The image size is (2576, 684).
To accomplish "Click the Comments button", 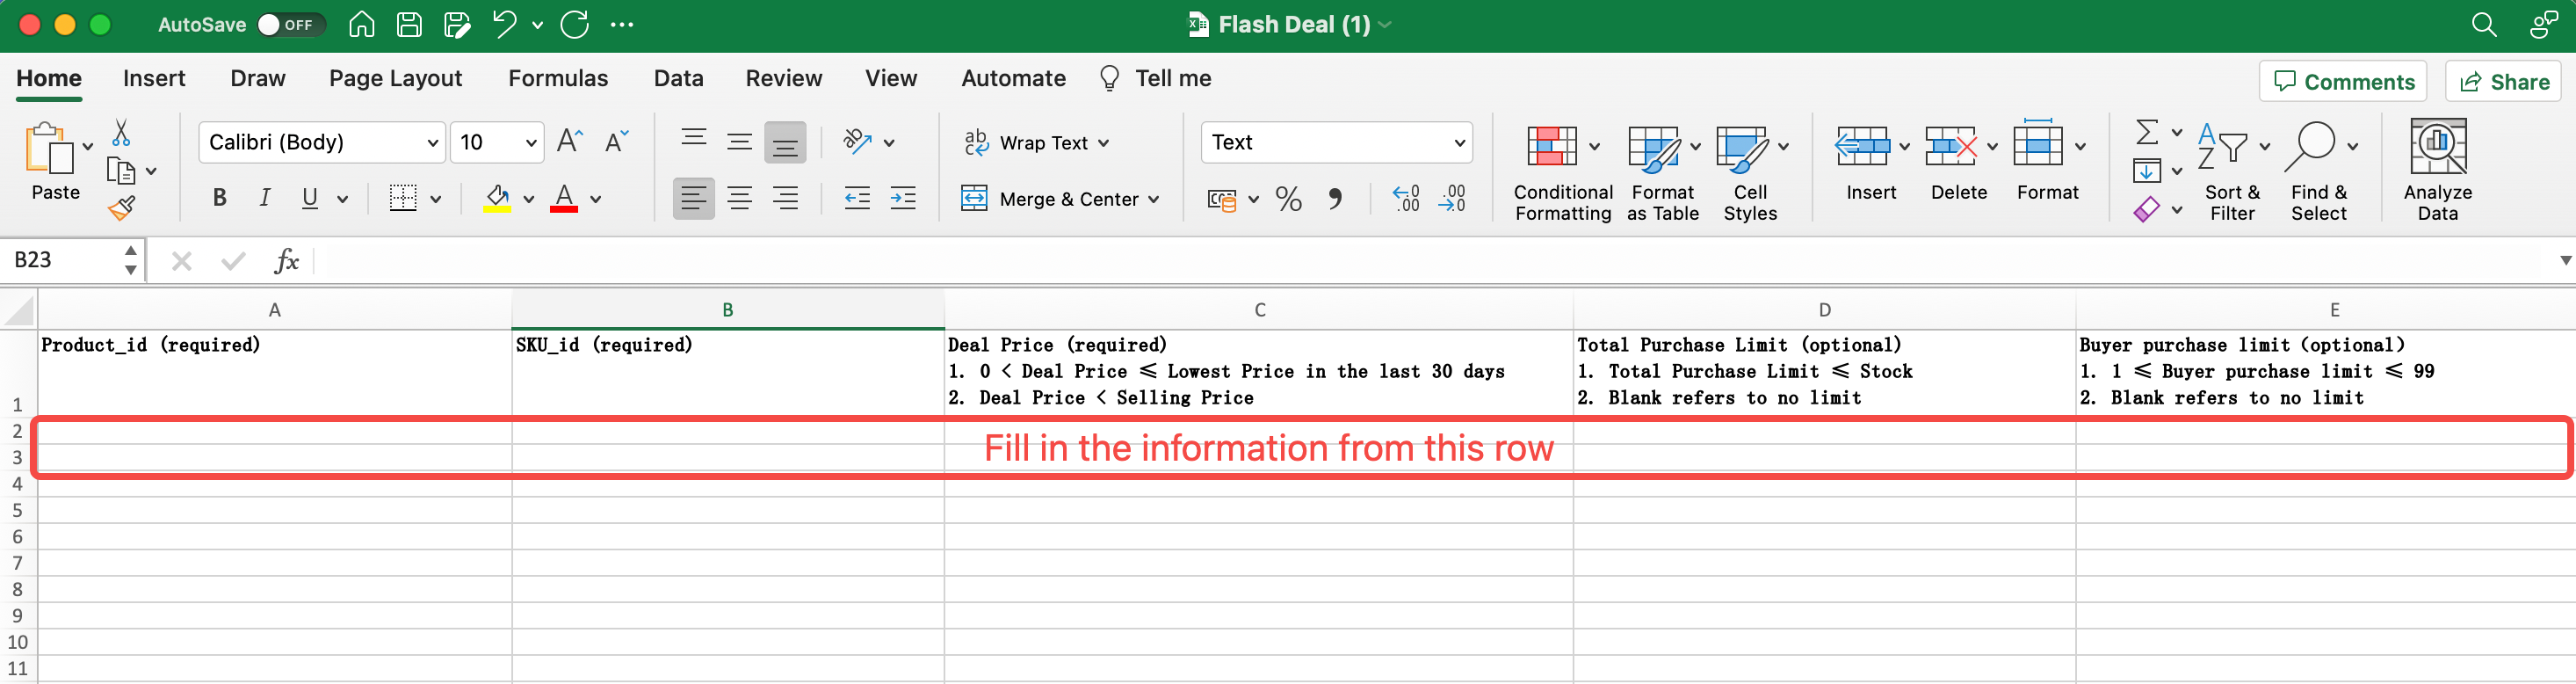I will tap(2342, 82).
